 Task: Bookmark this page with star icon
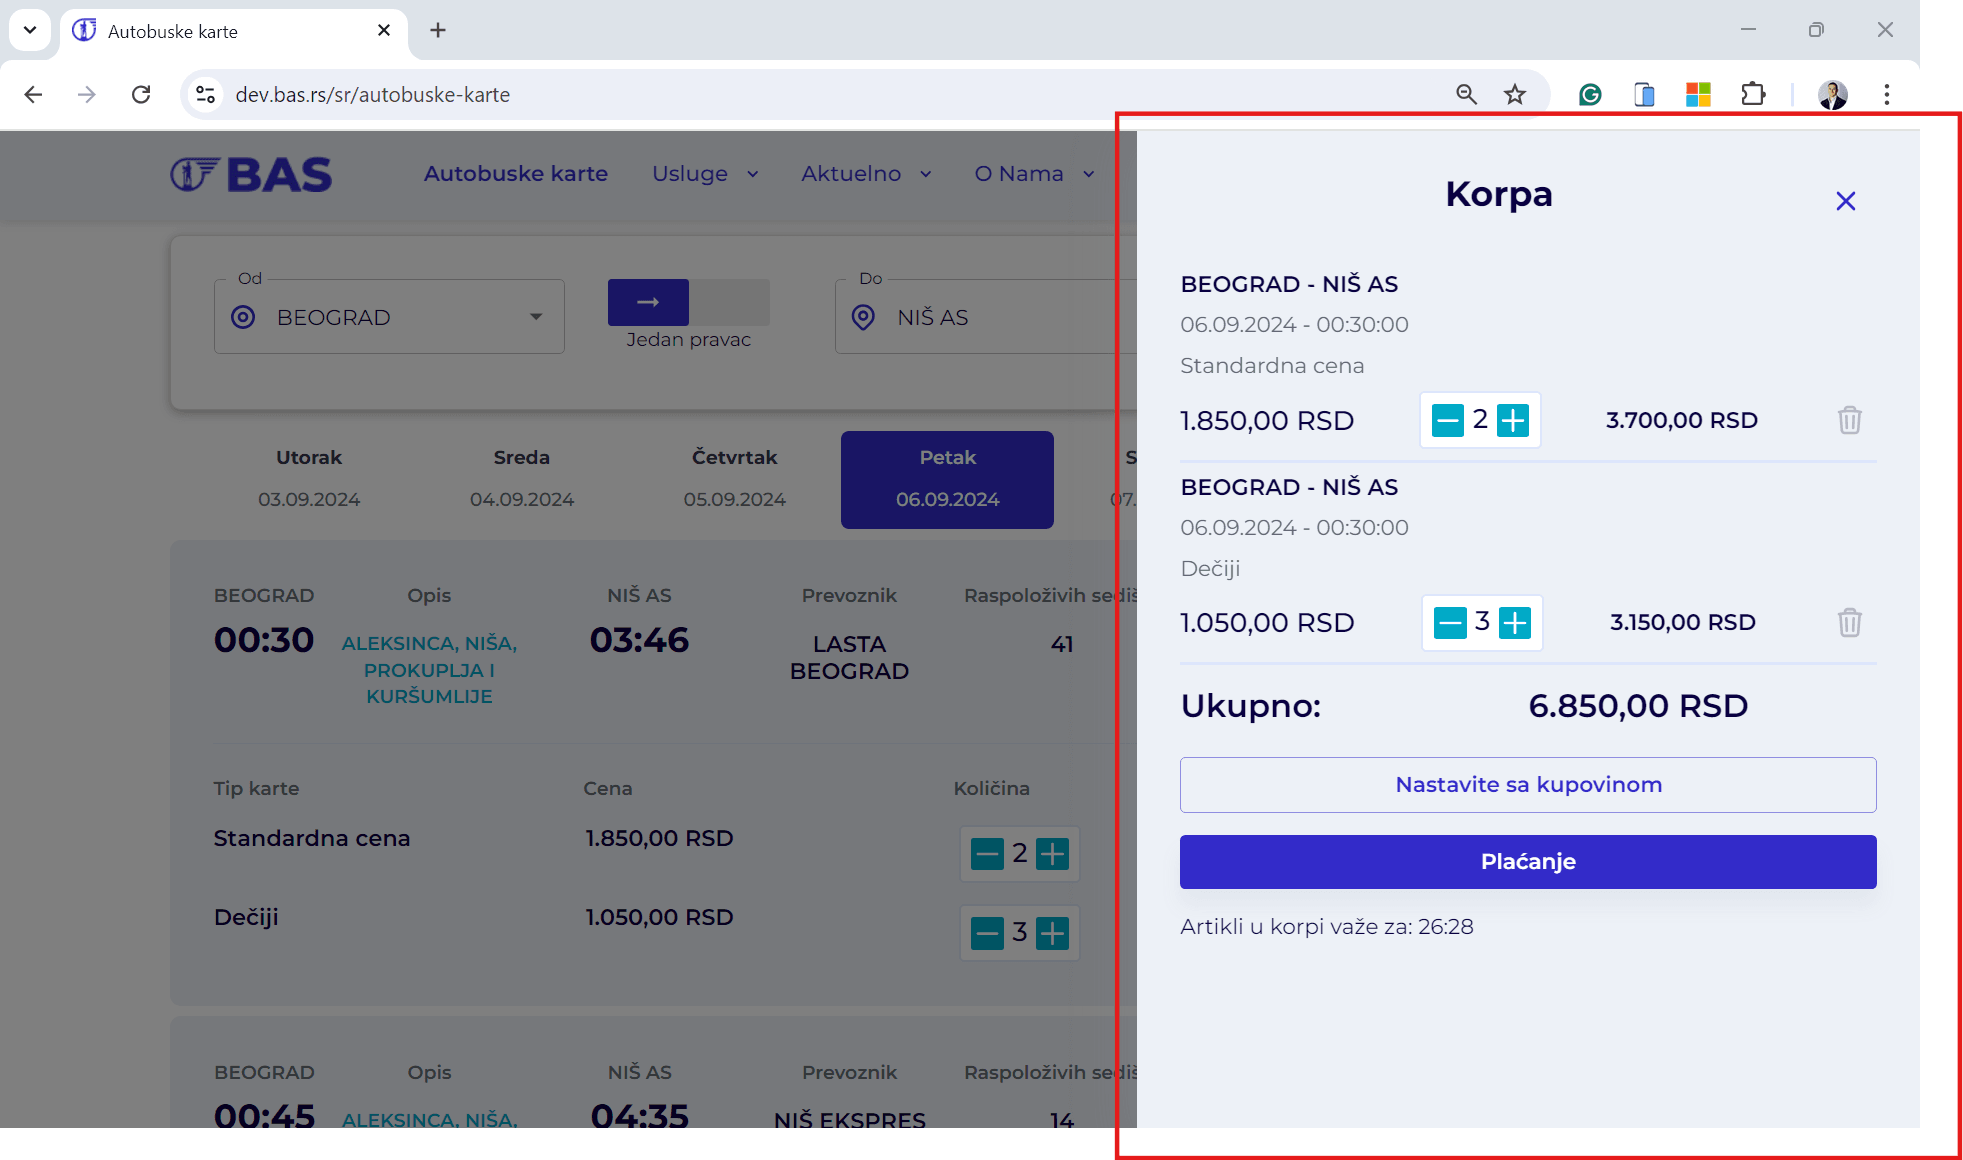[1515, 94]
